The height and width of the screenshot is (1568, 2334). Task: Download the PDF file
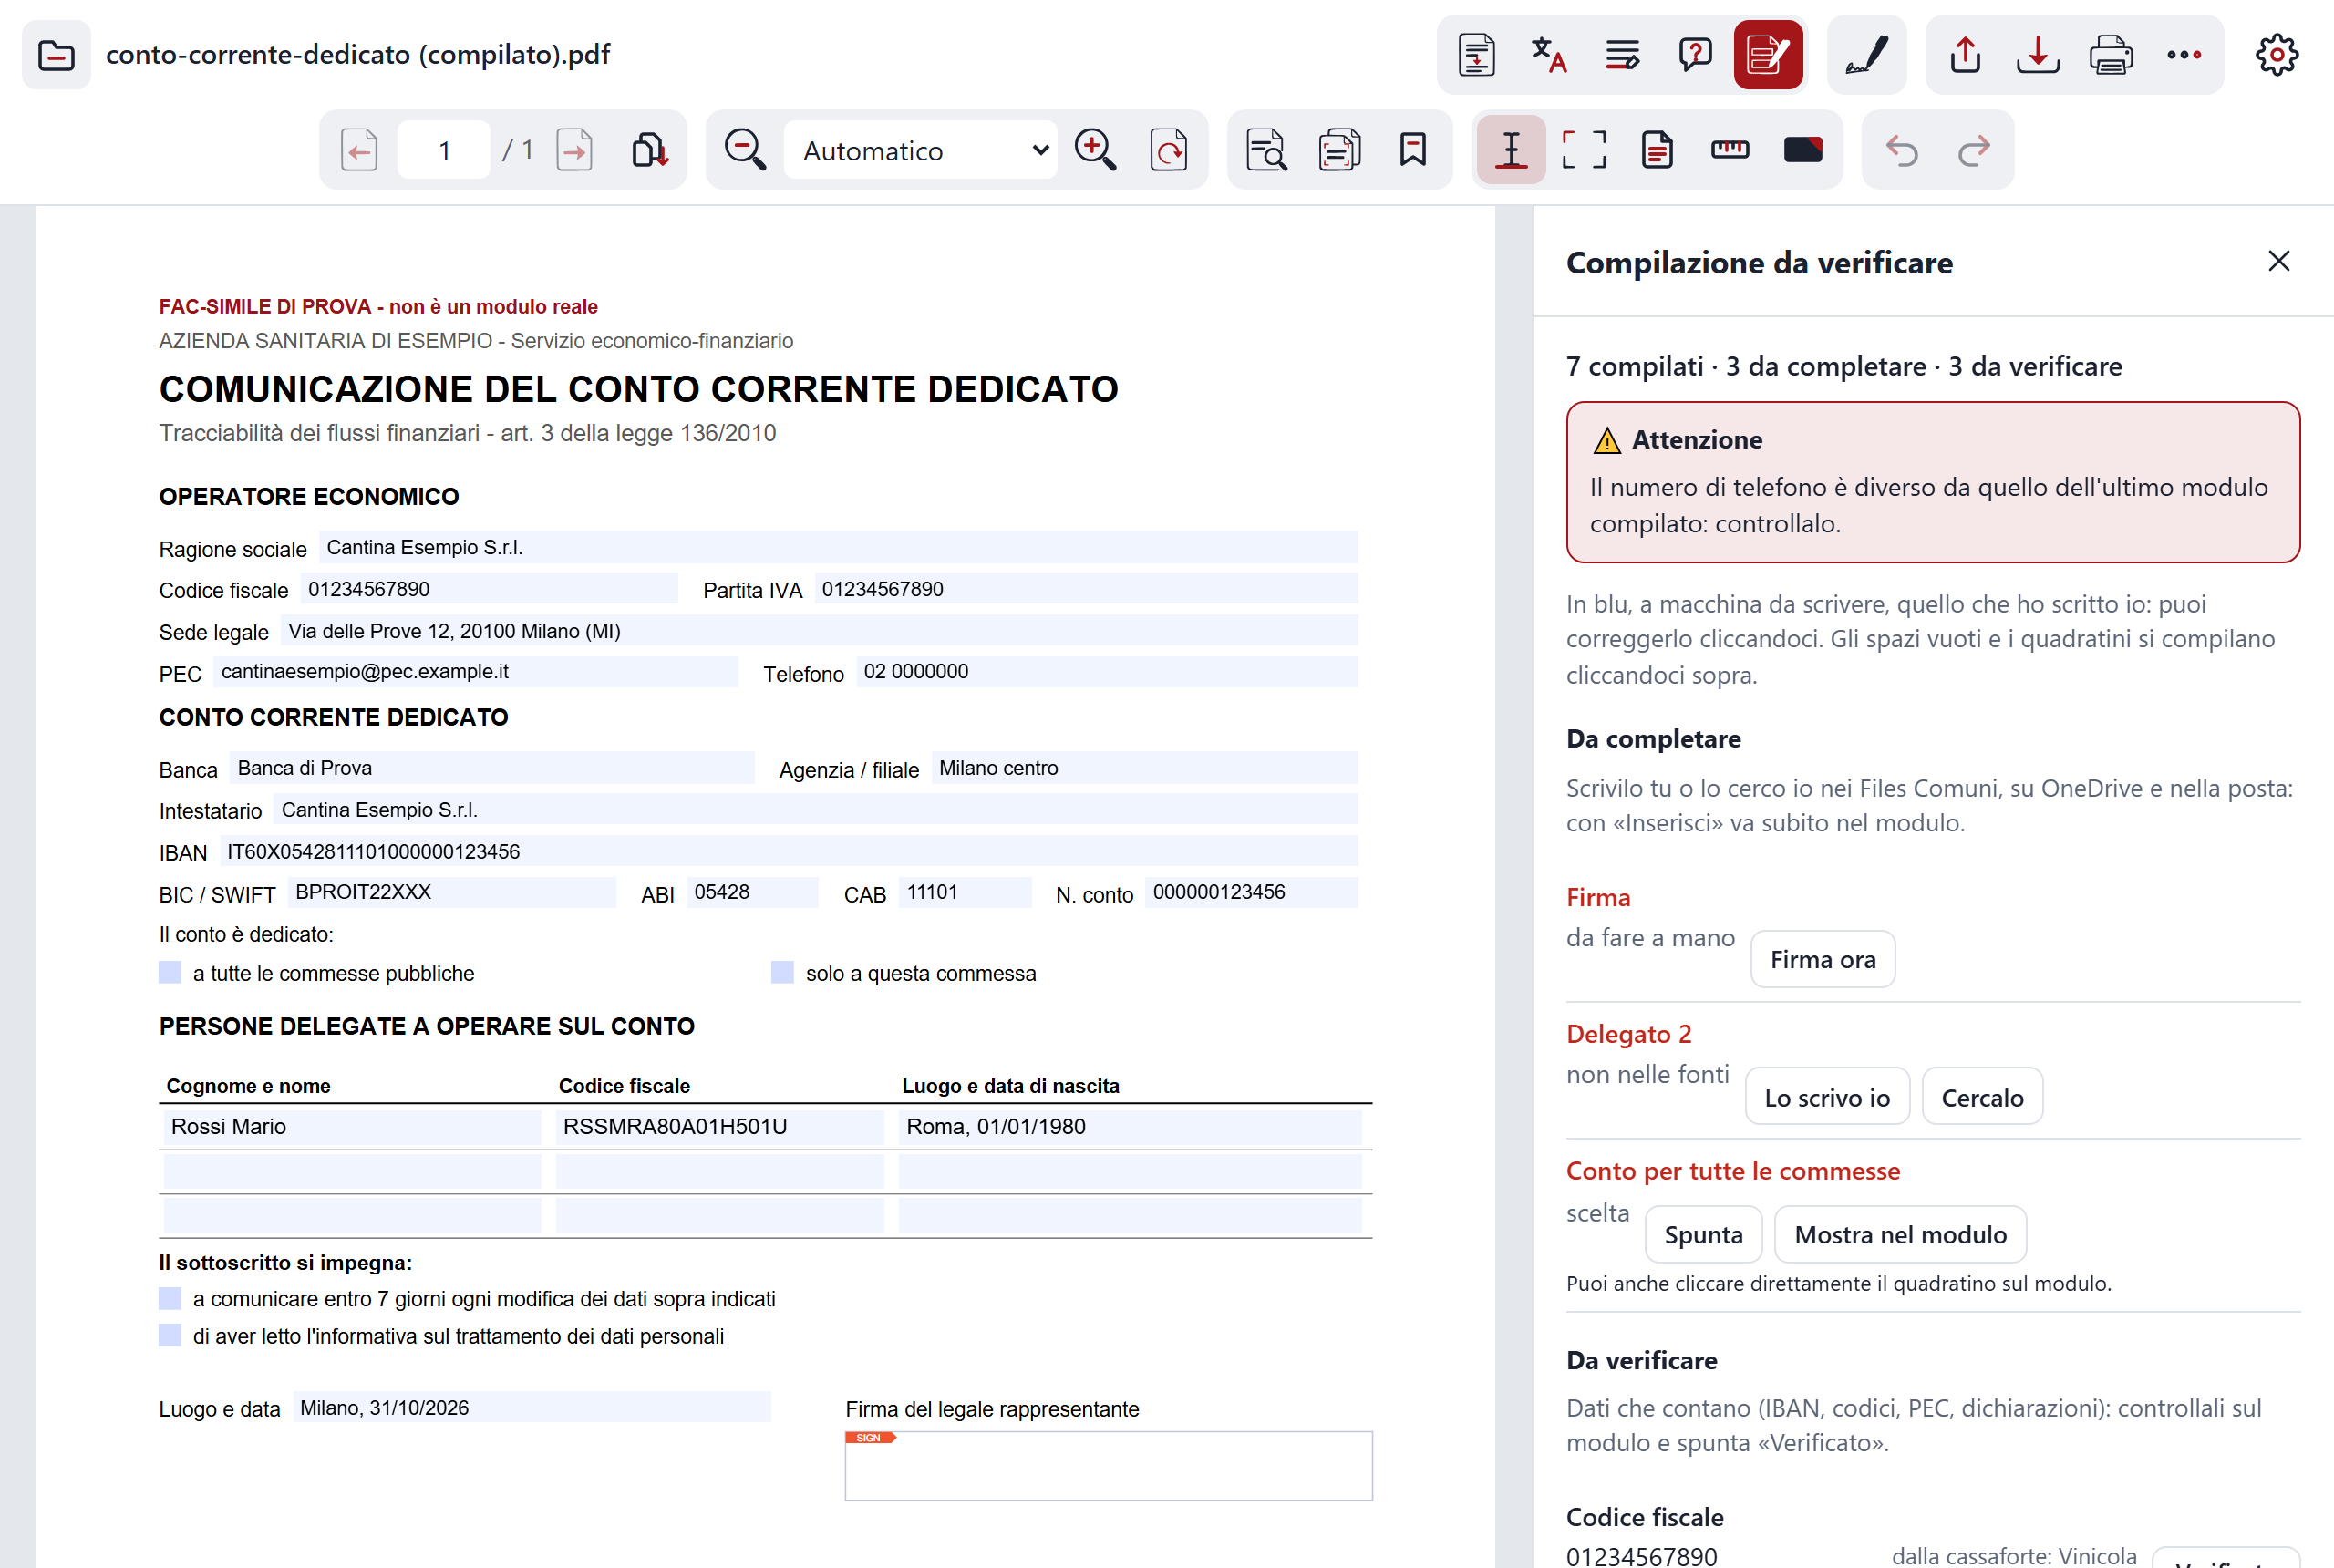(x=2038, y=55)
